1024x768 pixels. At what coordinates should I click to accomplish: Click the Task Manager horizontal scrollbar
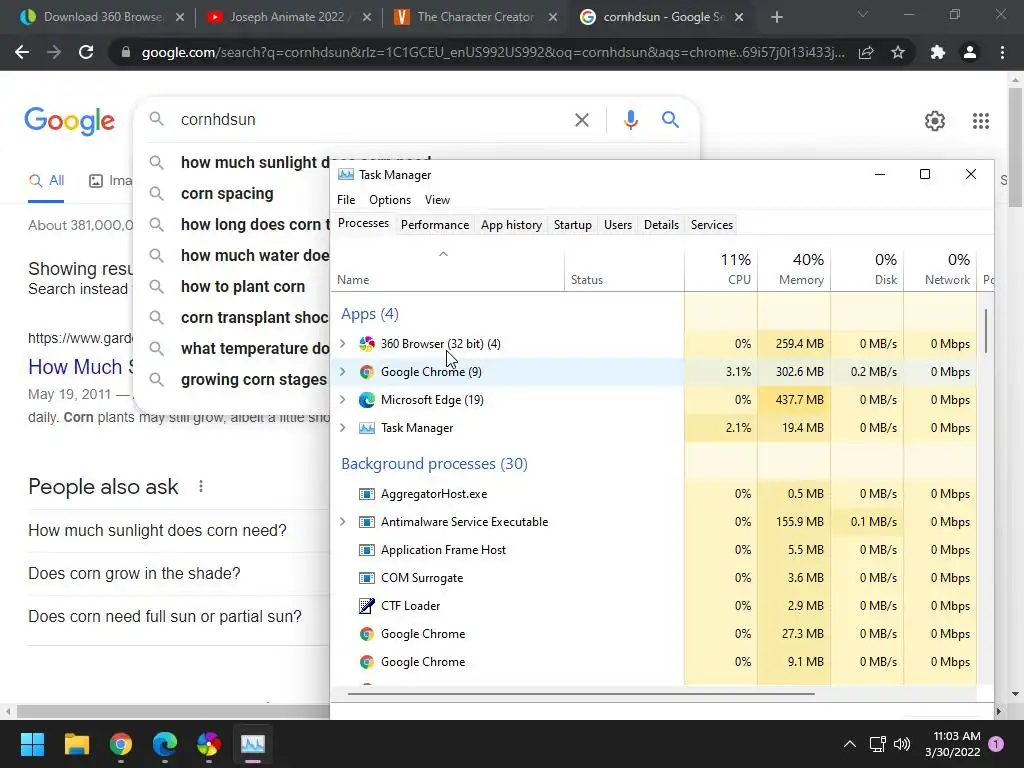[x=581, y=694]
